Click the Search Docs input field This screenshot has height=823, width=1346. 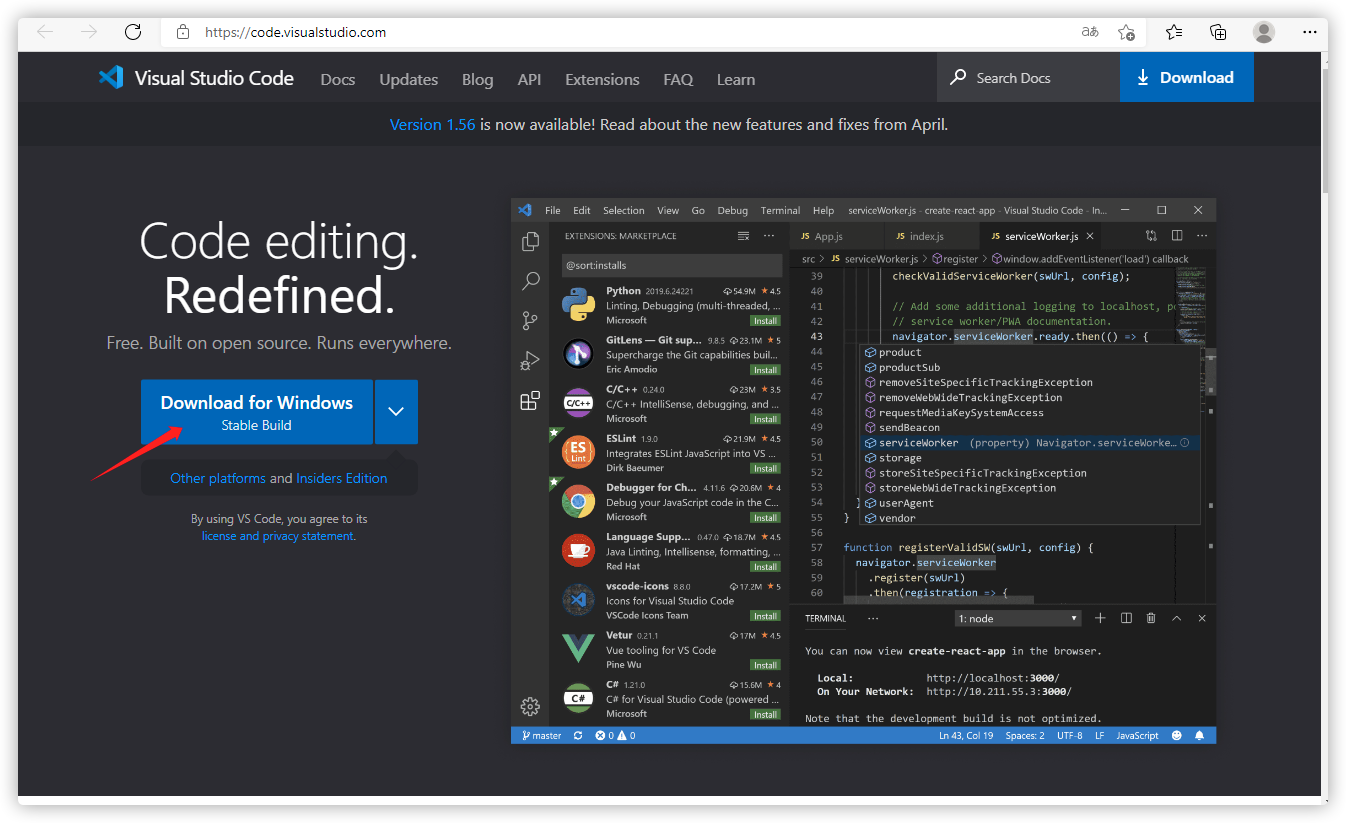coord(1028,77)
